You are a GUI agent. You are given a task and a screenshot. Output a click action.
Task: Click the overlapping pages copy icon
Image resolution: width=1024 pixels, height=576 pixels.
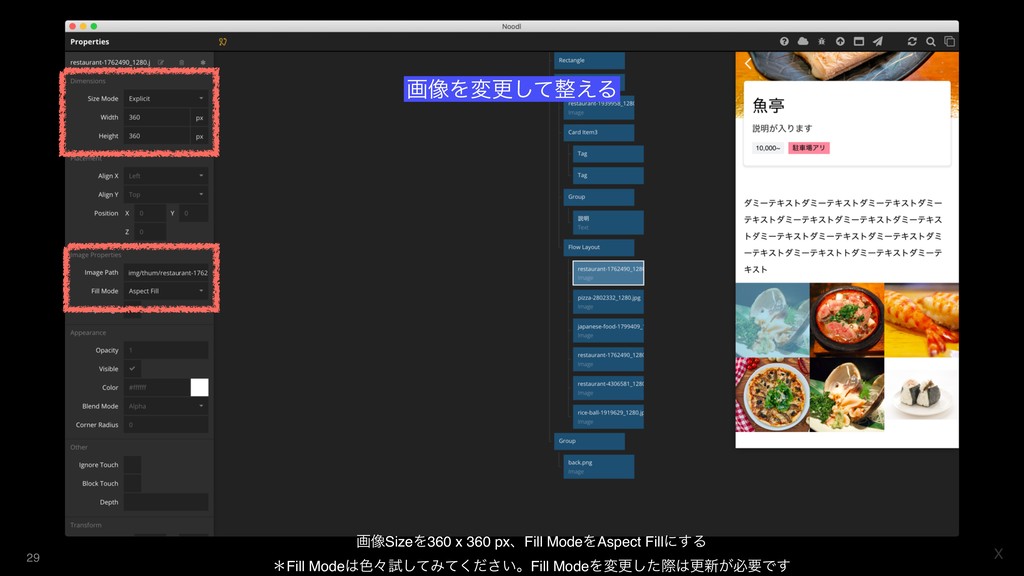(950, 41)
